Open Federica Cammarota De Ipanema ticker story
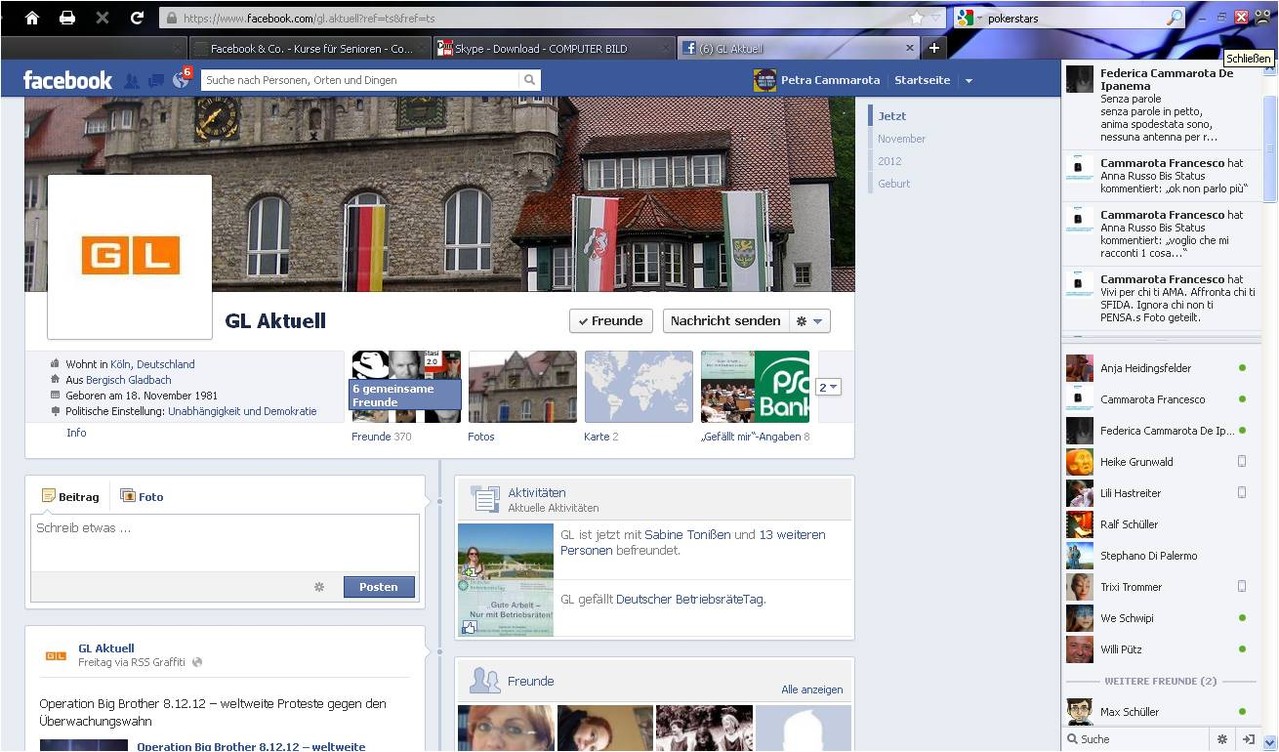Image resolution: width=1279 pixels, height=752 pixels. pos(1160,105)
